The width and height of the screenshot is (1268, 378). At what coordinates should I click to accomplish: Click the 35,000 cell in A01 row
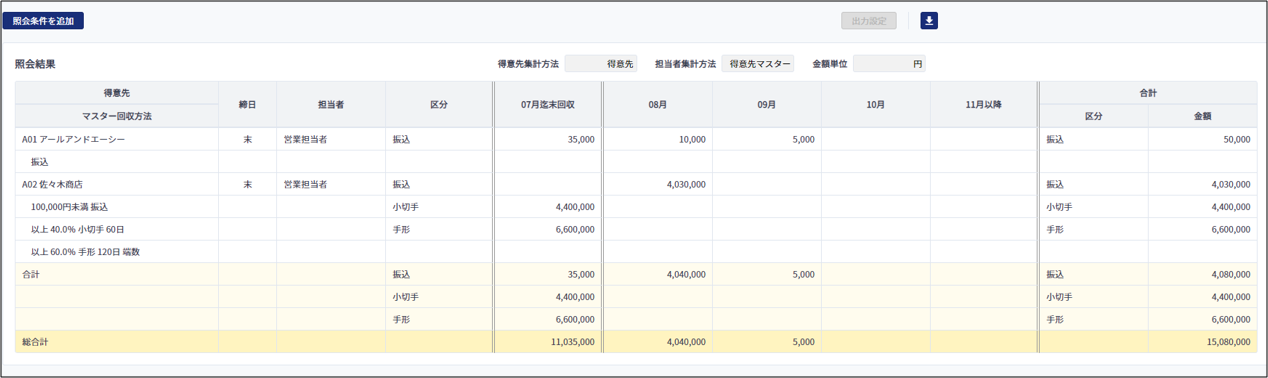click(x=548, y=139)
